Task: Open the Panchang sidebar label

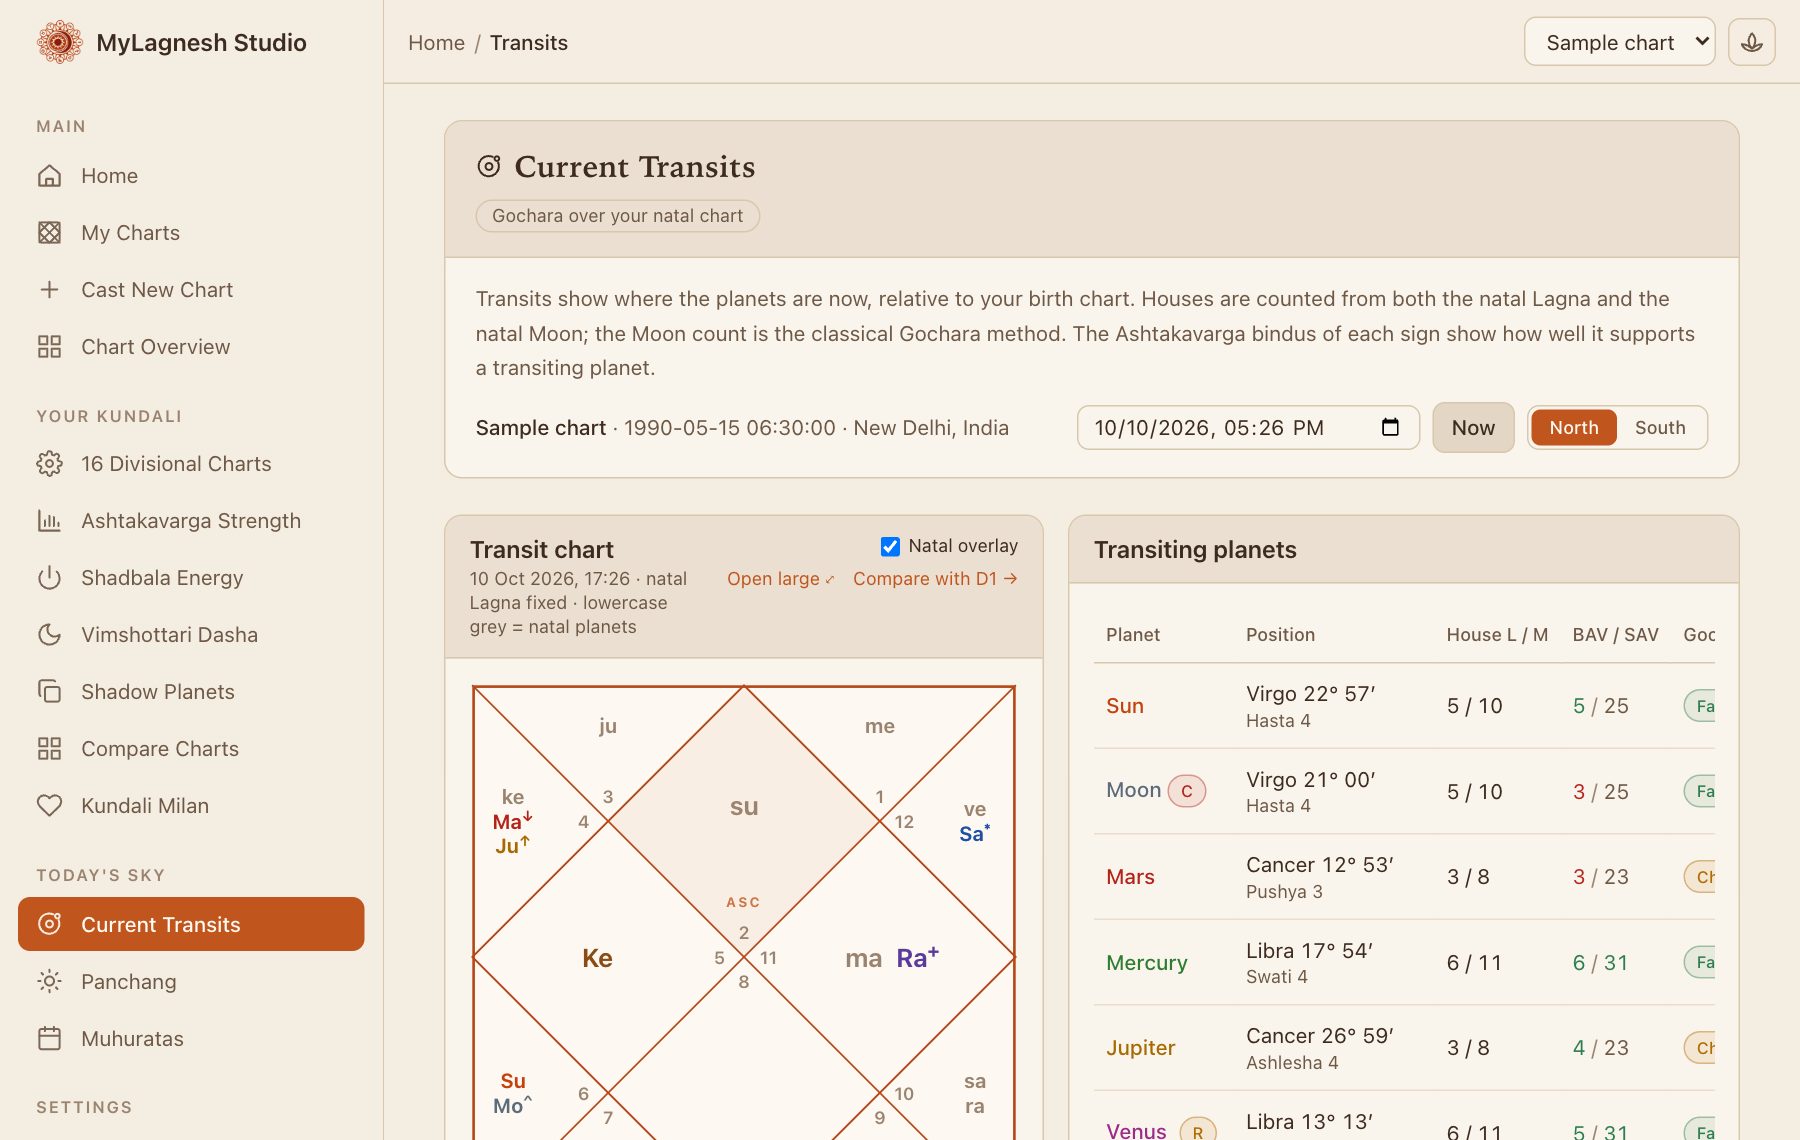Action: click(128, 982)
